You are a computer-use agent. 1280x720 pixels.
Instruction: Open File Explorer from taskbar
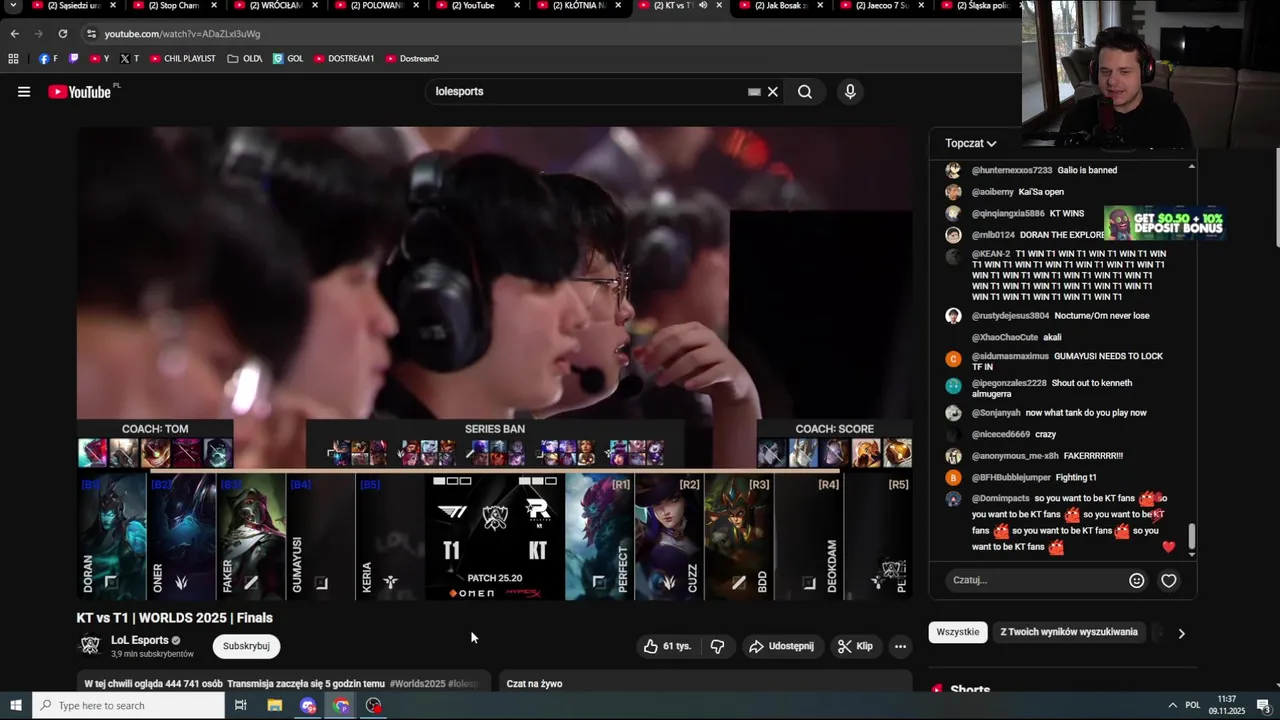tap(275, 706)
